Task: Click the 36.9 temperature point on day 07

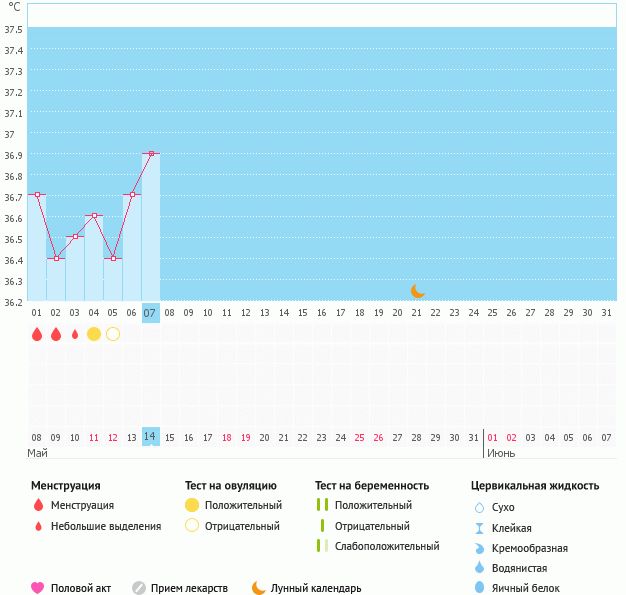Action: point(151,154)
